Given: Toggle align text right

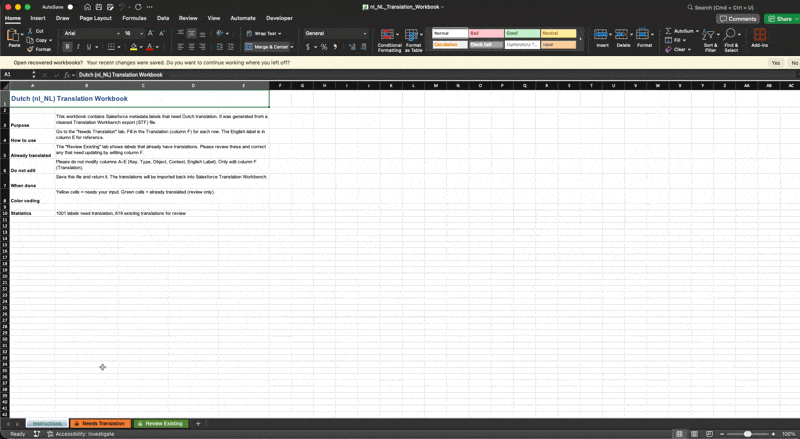Looking at the screenshot, I should pyautogui.click(x=202, y=47).
